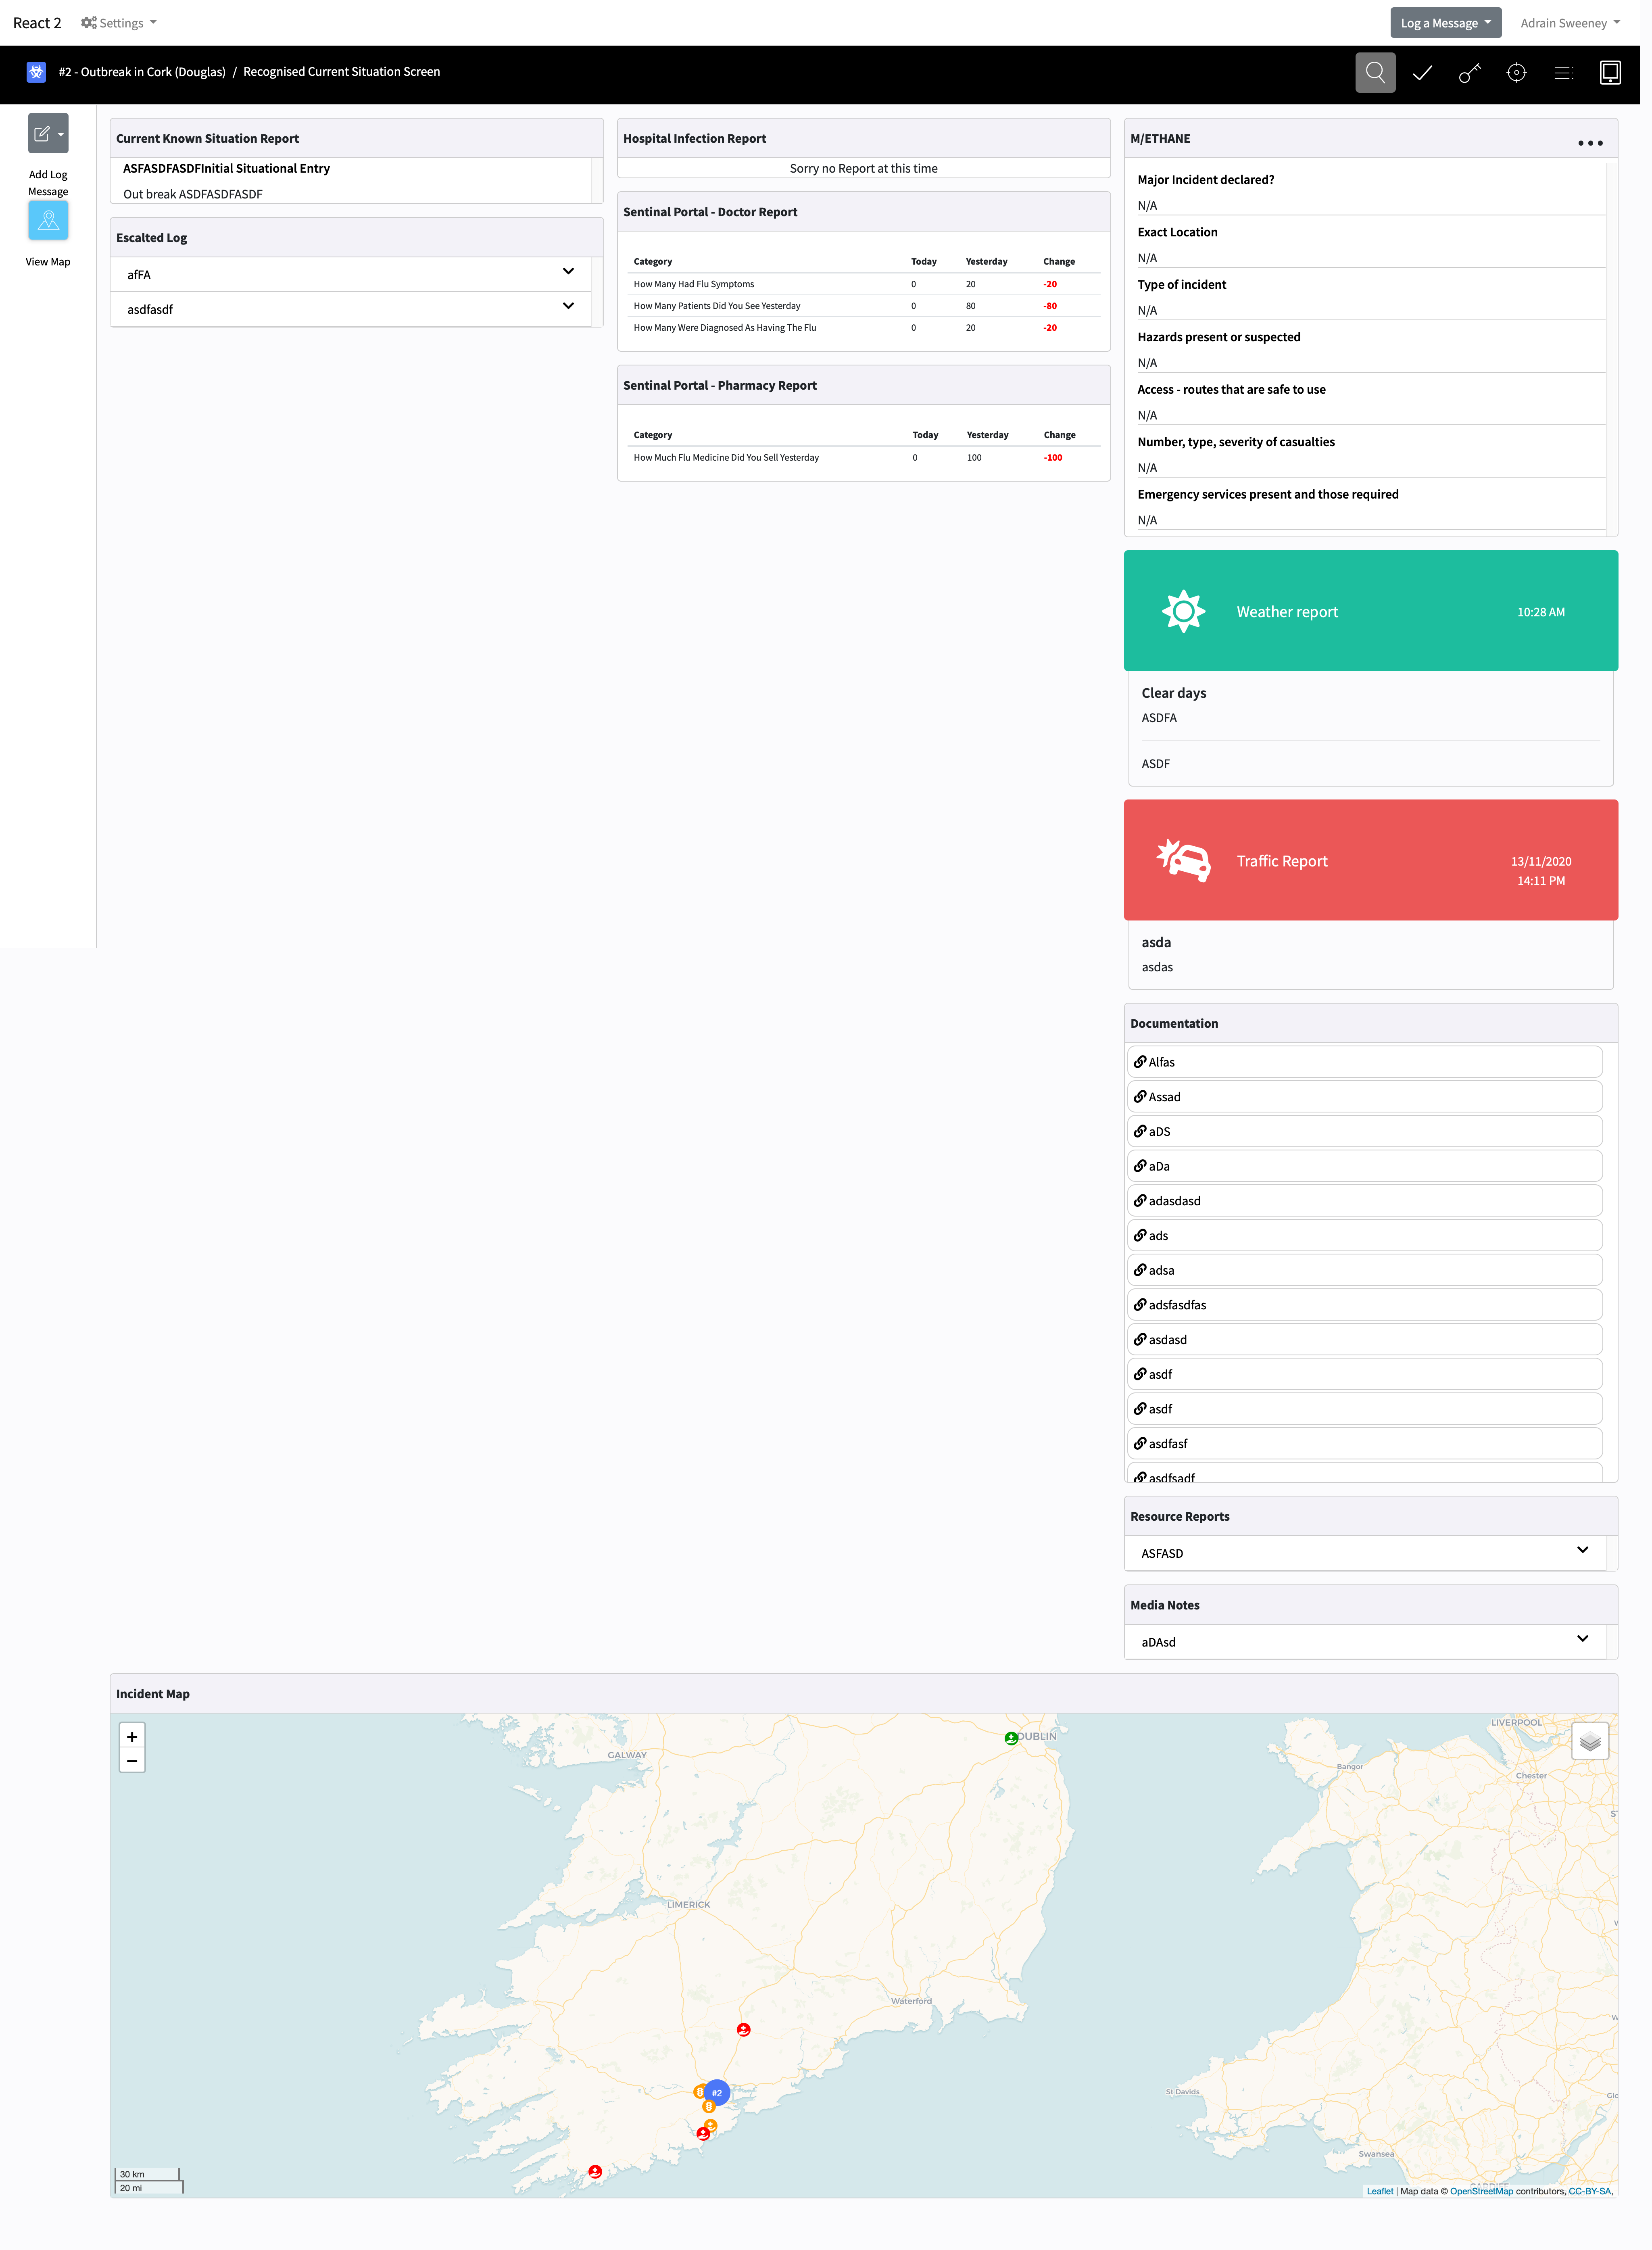Open the aDS documentation link
The height and width of the screenshot is (2250, 1652).
(1364, 1131)
